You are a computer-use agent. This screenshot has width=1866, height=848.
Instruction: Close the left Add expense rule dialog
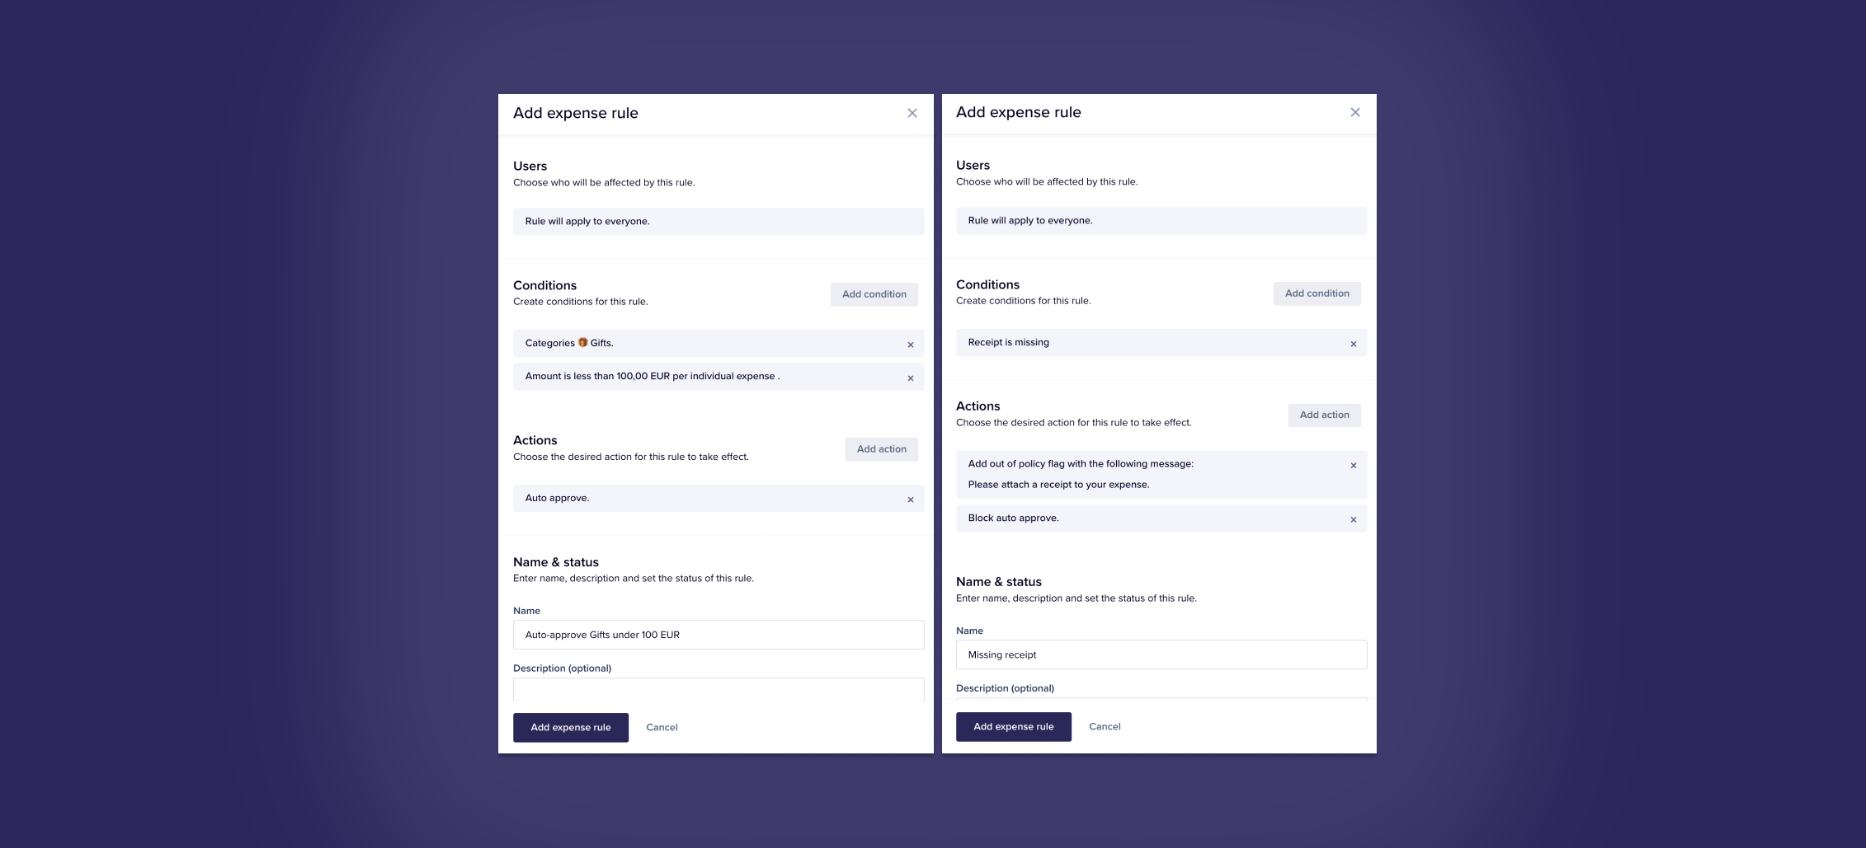(x=912, y=113)
